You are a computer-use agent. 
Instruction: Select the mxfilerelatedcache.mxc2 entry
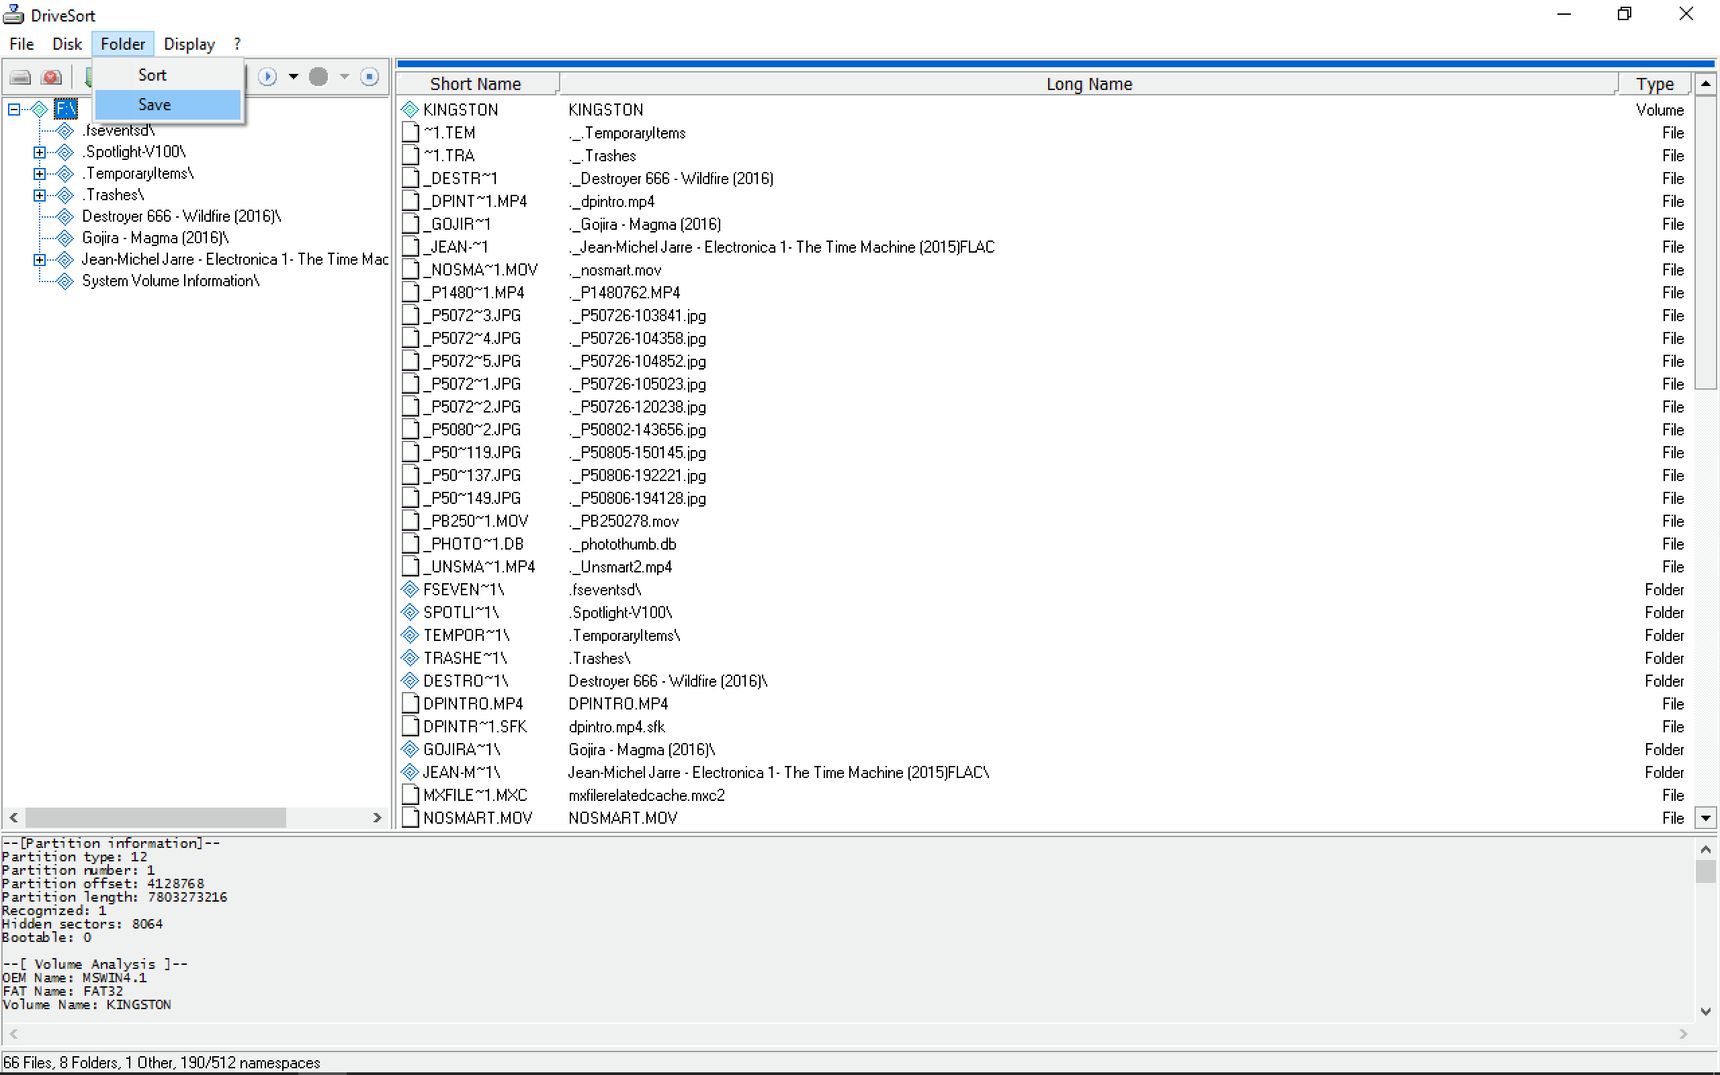click(647, 796)
